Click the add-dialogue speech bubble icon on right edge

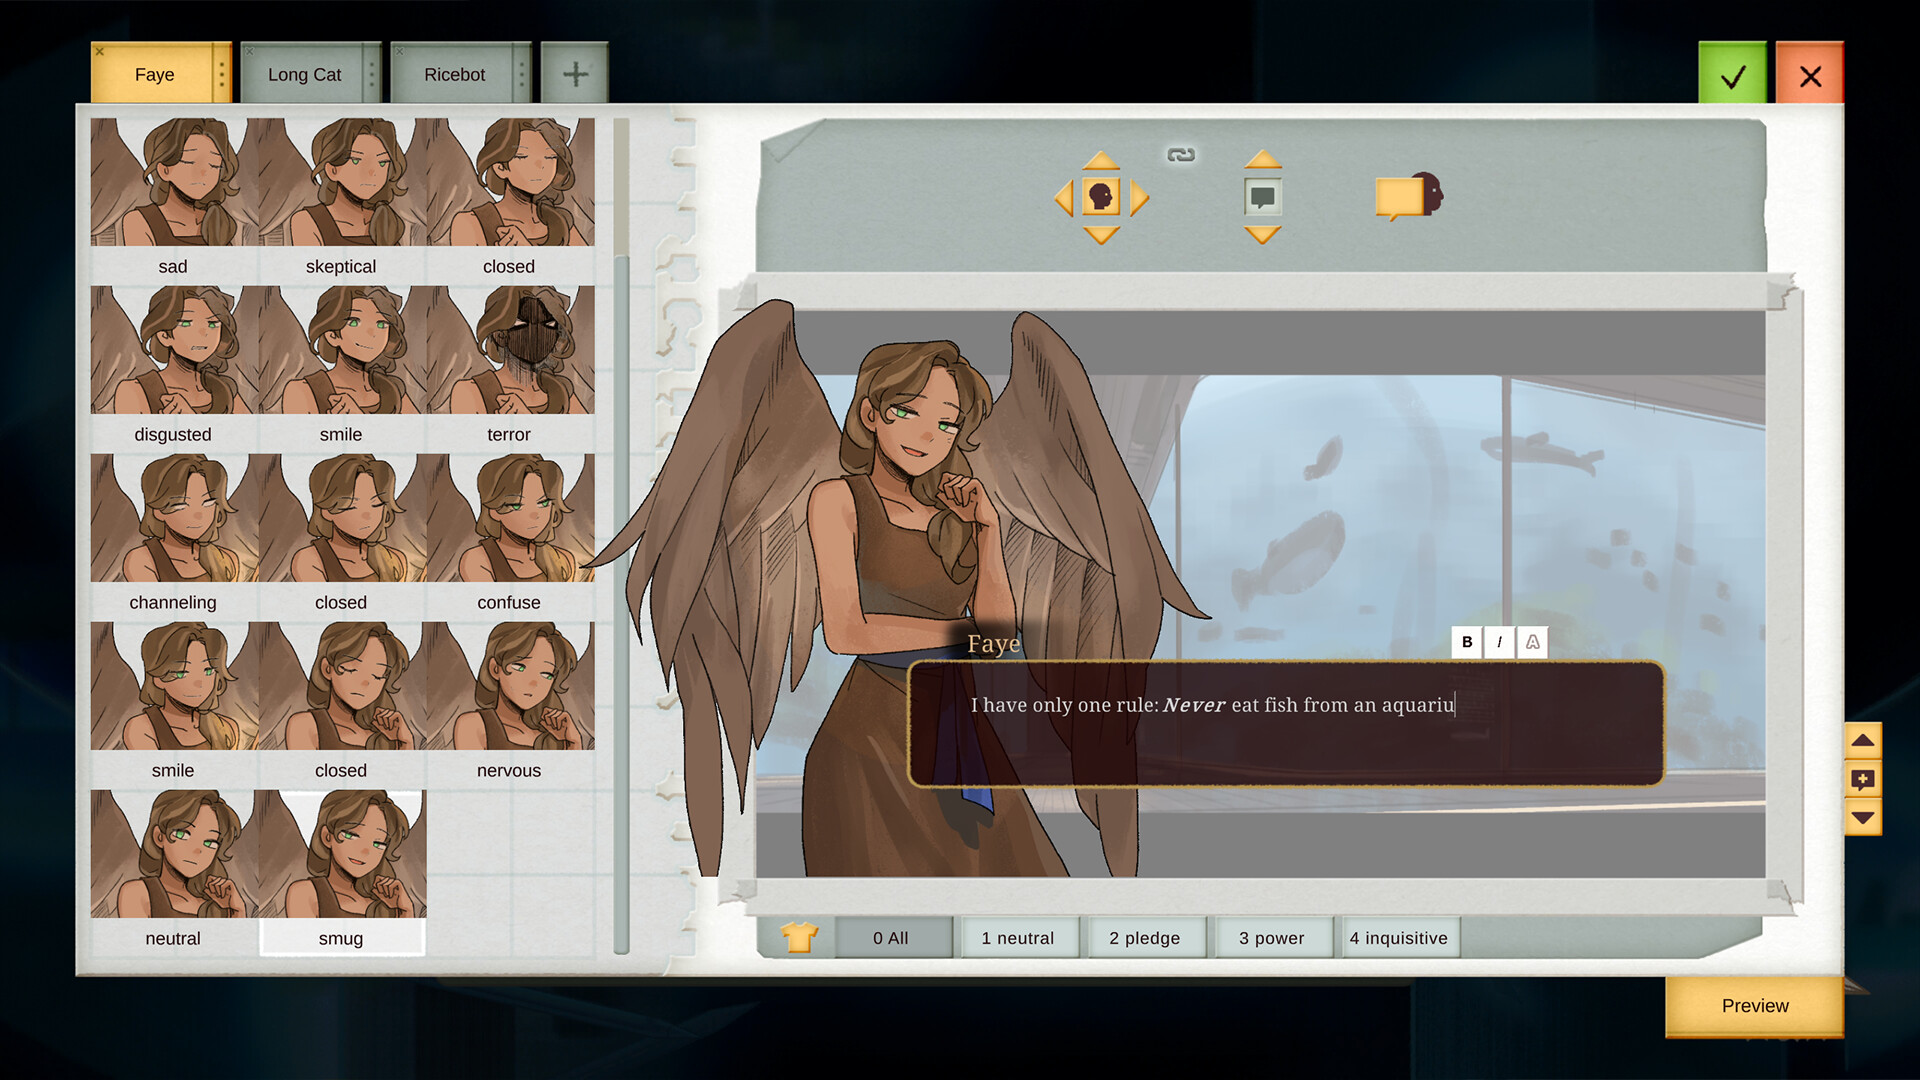(x=1864, y=781)
